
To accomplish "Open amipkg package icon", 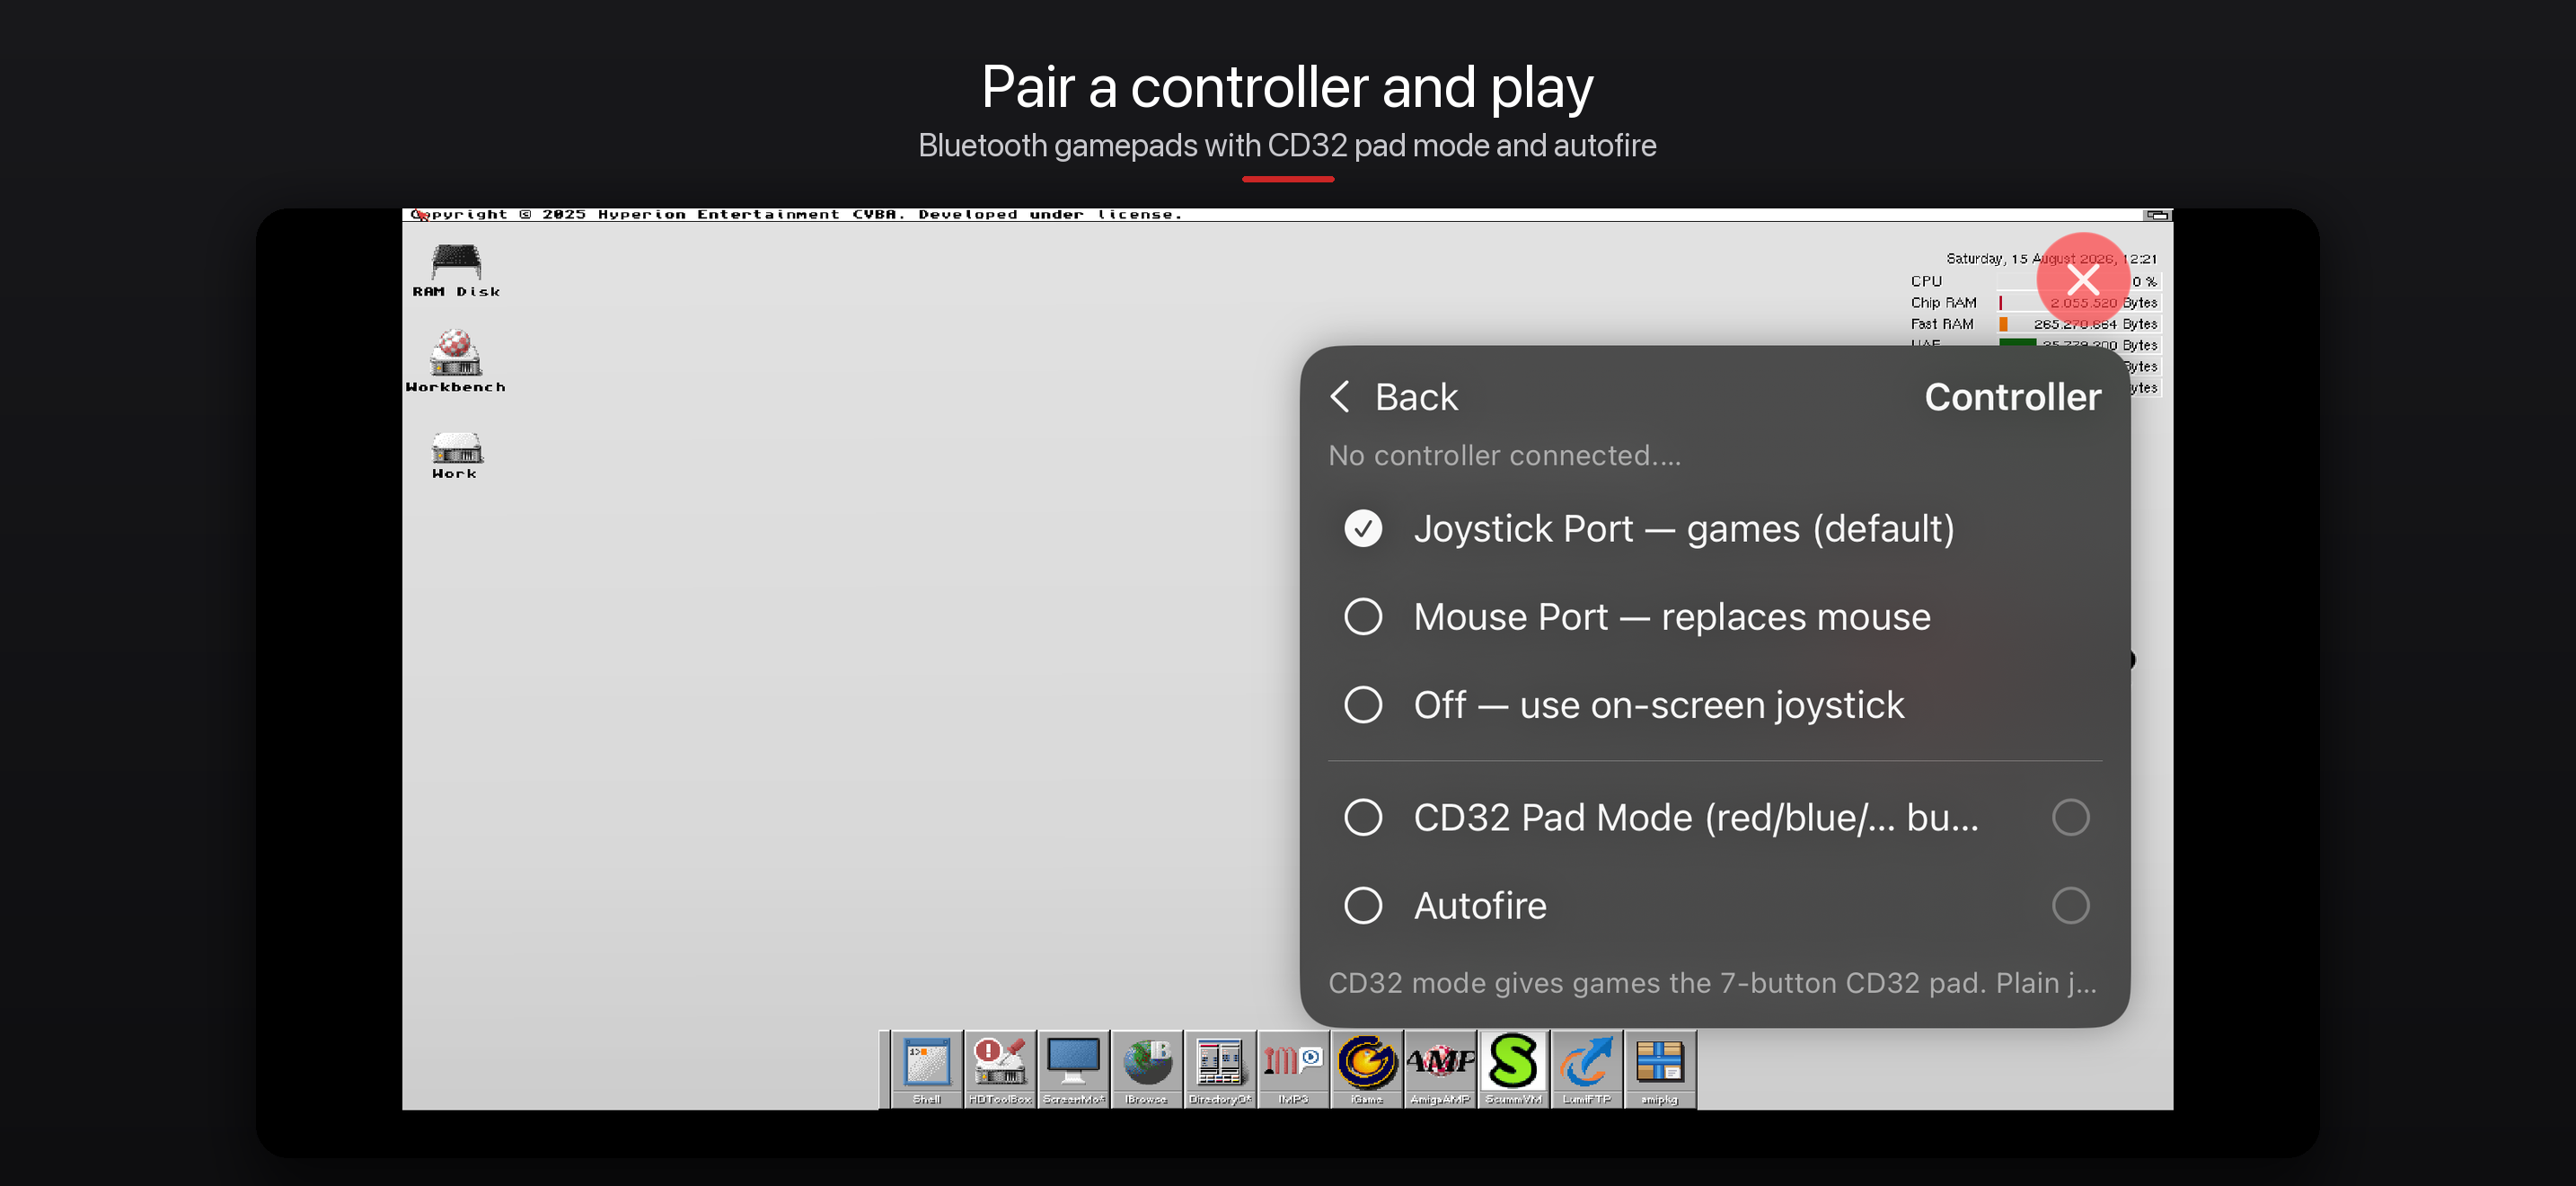I will (1660, 1069).
